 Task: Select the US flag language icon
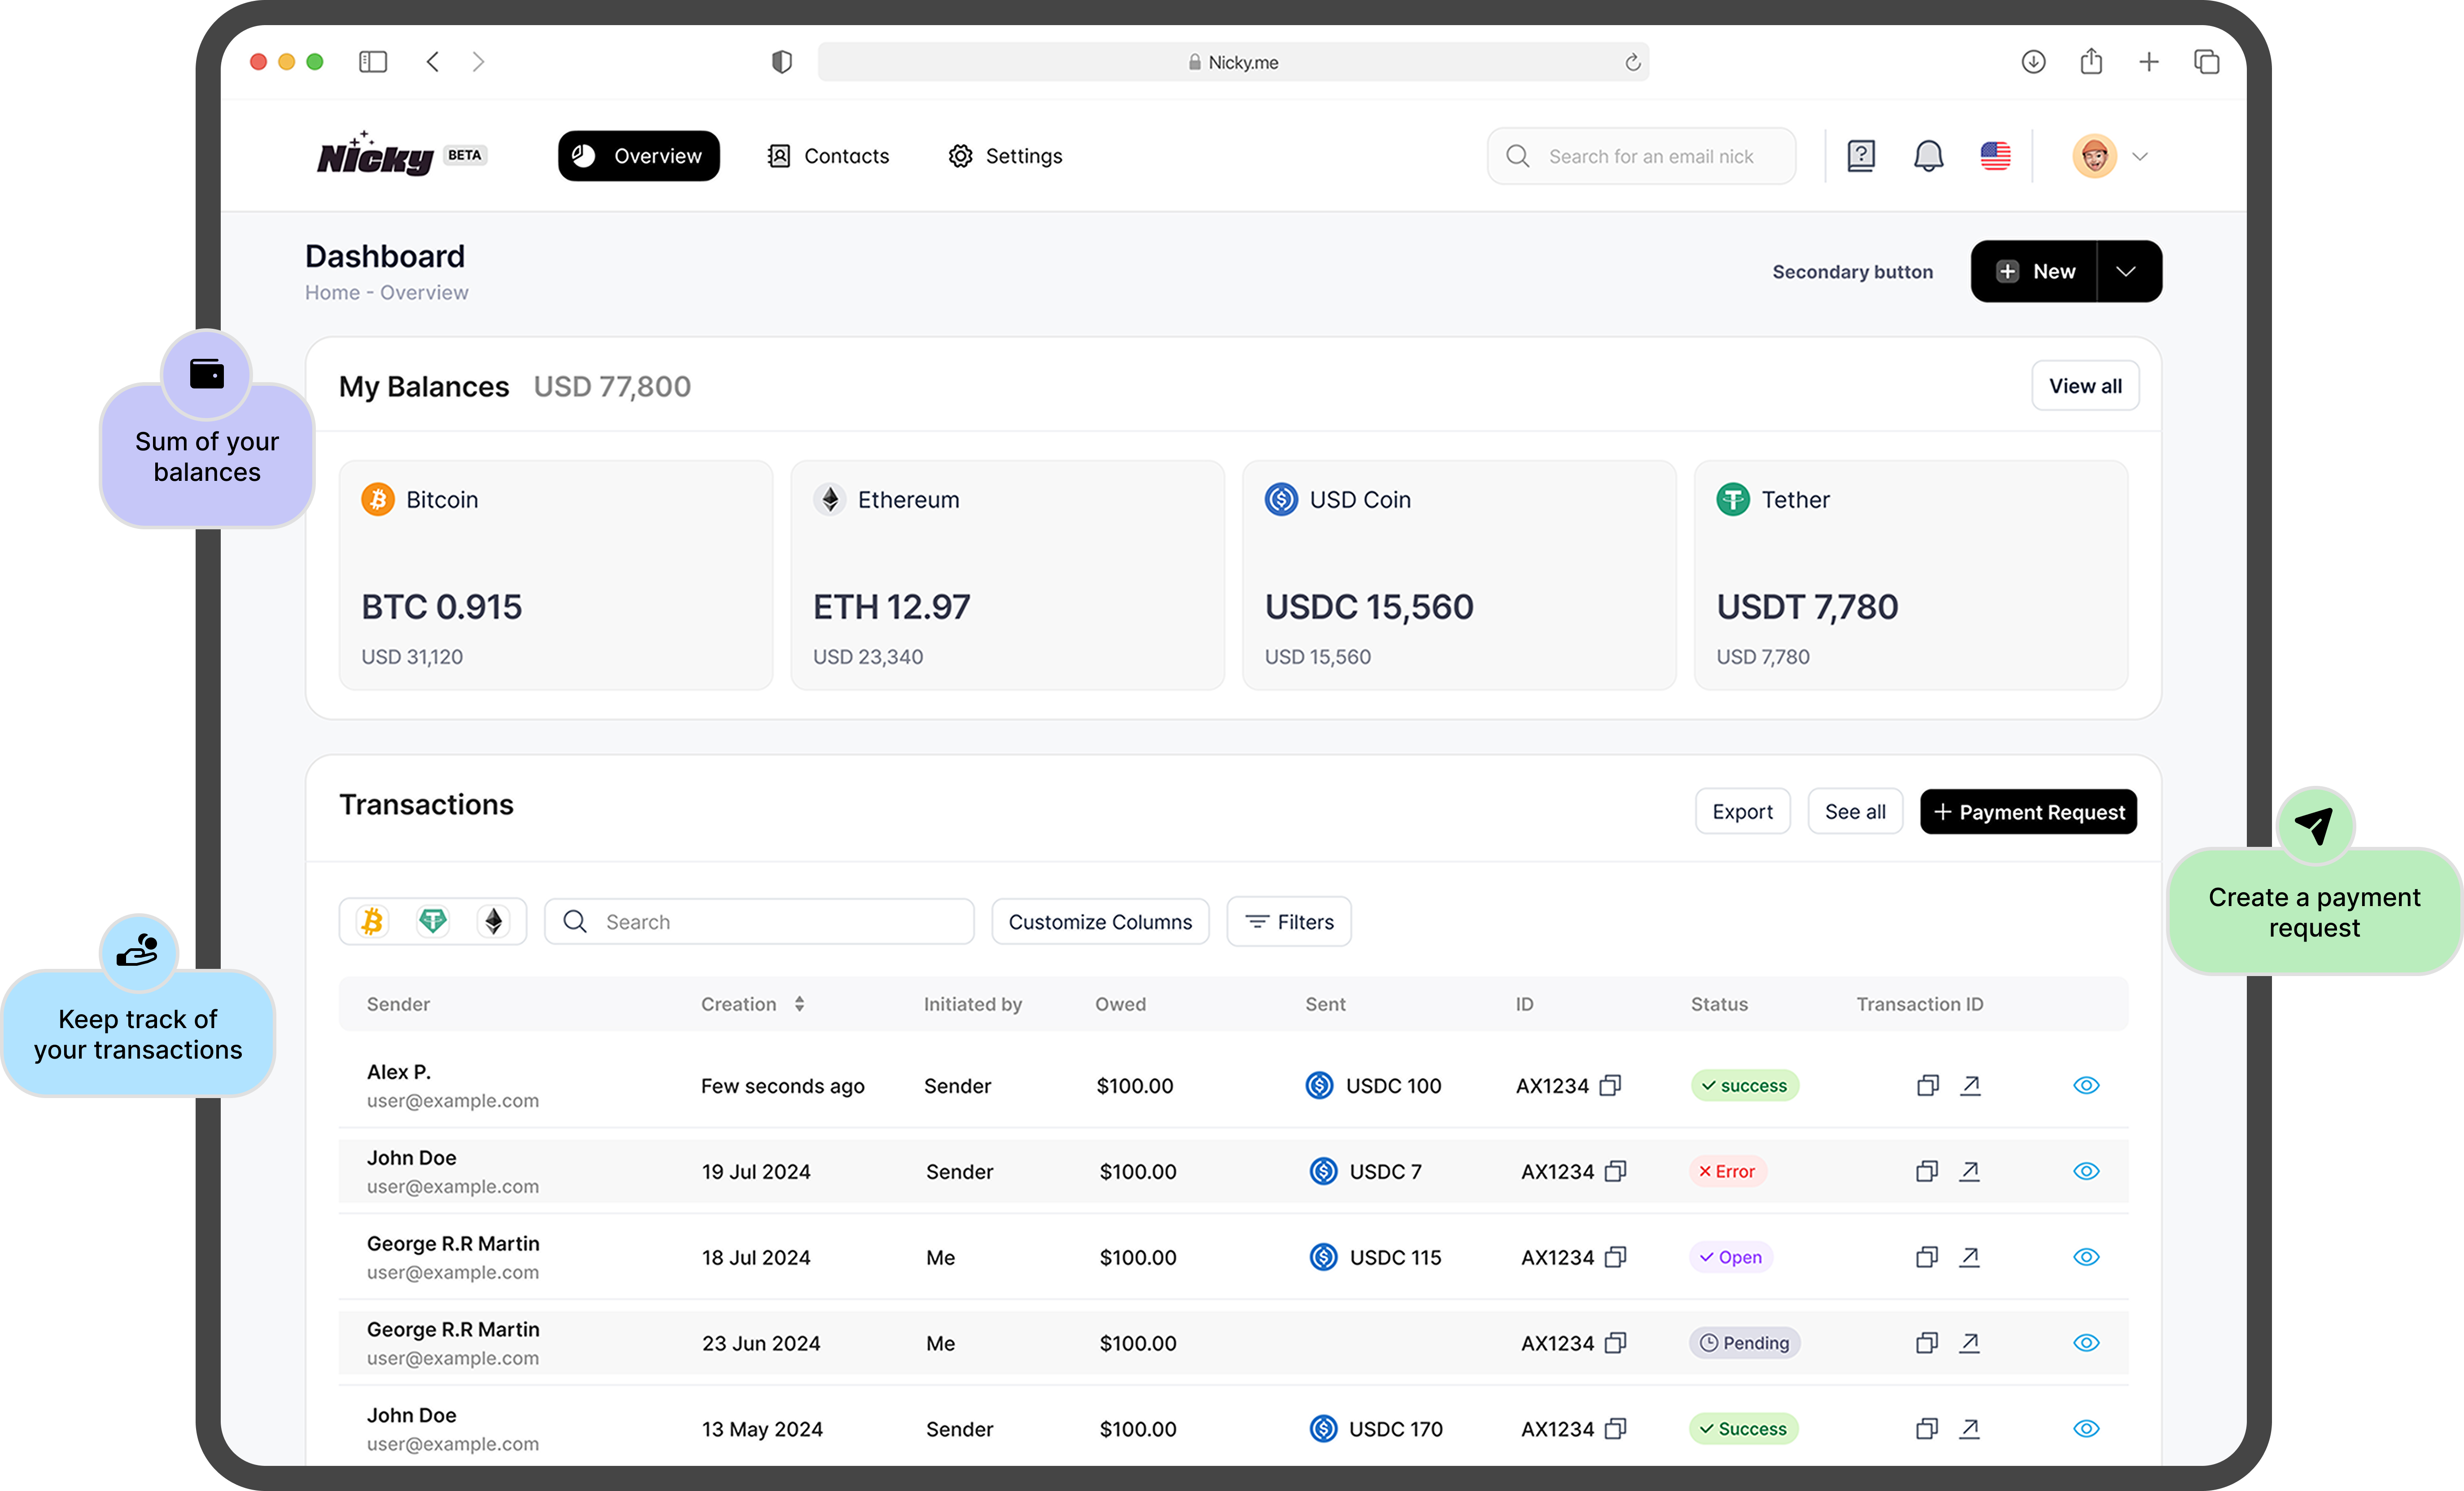pyautogui.click(x=1995, y=156)
